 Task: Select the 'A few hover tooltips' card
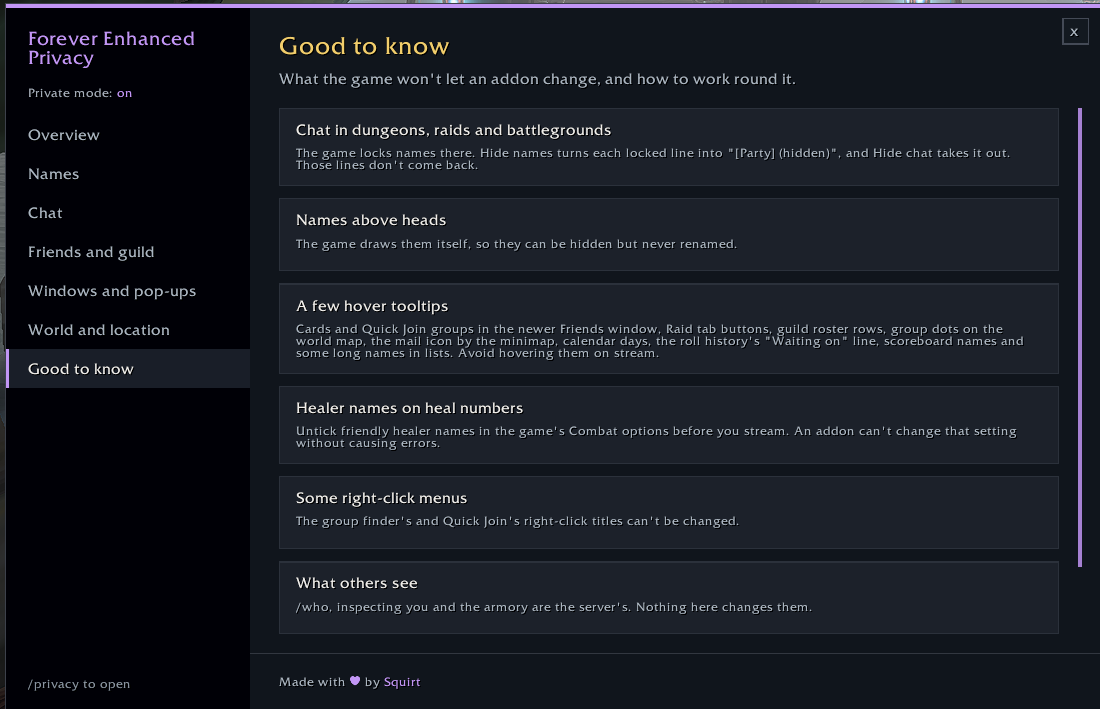click(669, 328)
